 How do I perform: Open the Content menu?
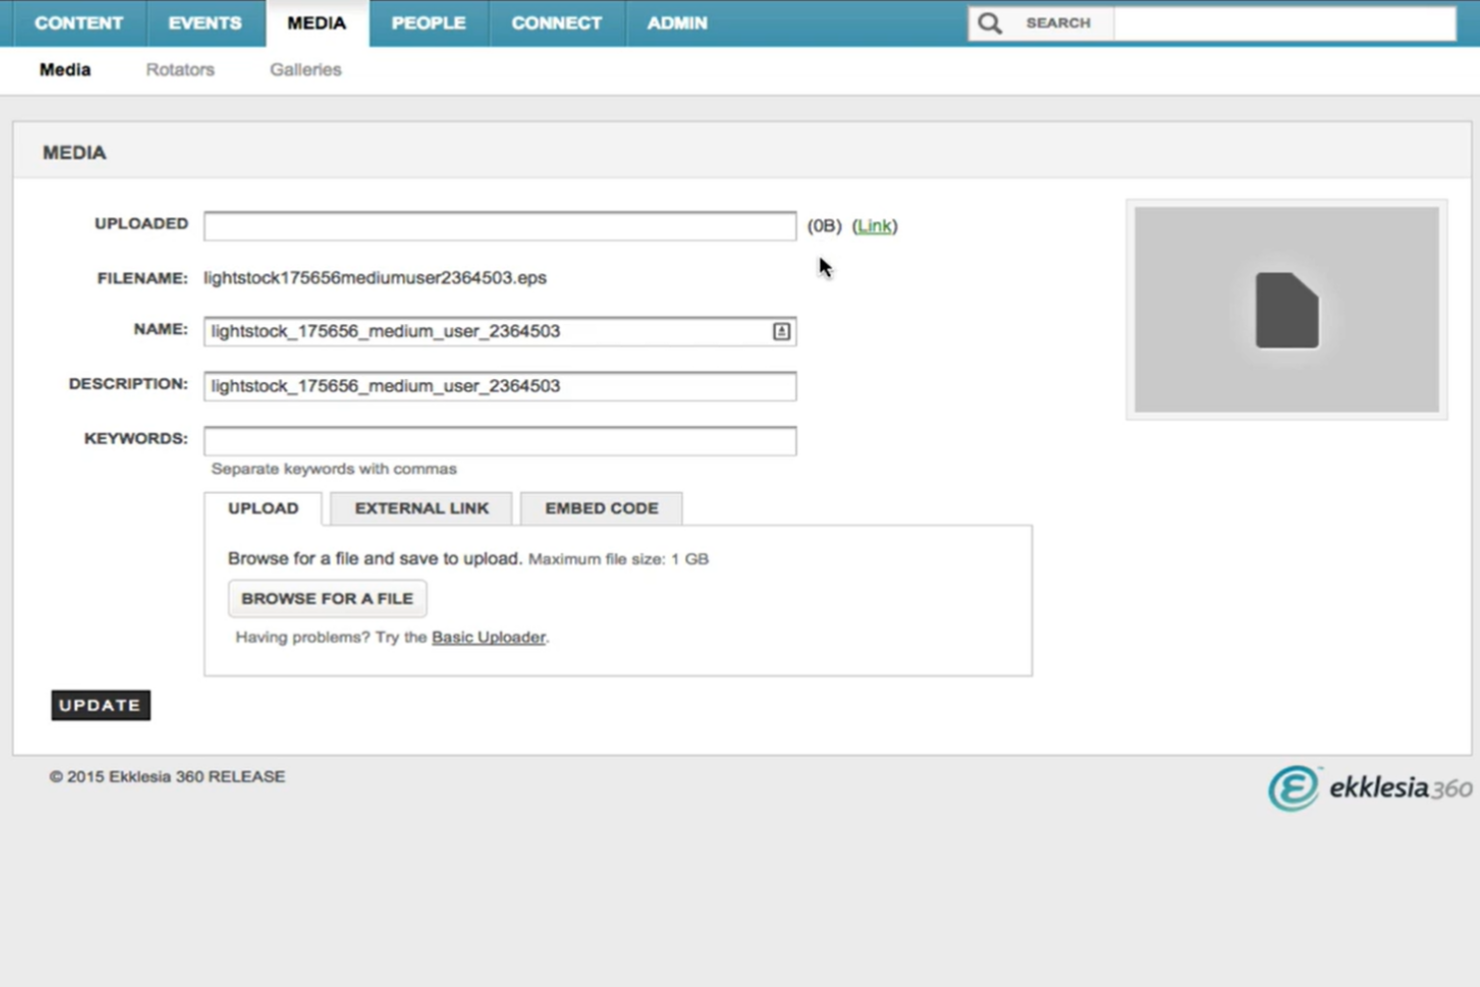[79, 23]
